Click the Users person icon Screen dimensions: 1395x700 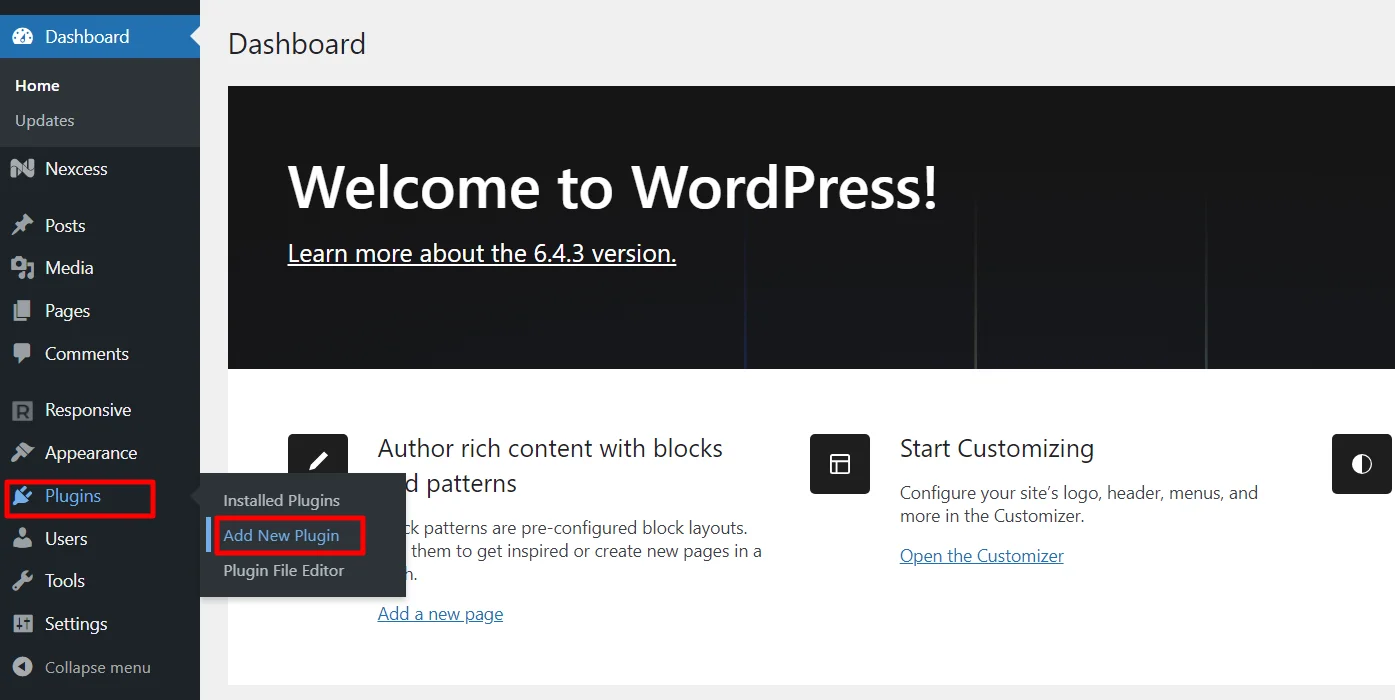click(22, 539)
